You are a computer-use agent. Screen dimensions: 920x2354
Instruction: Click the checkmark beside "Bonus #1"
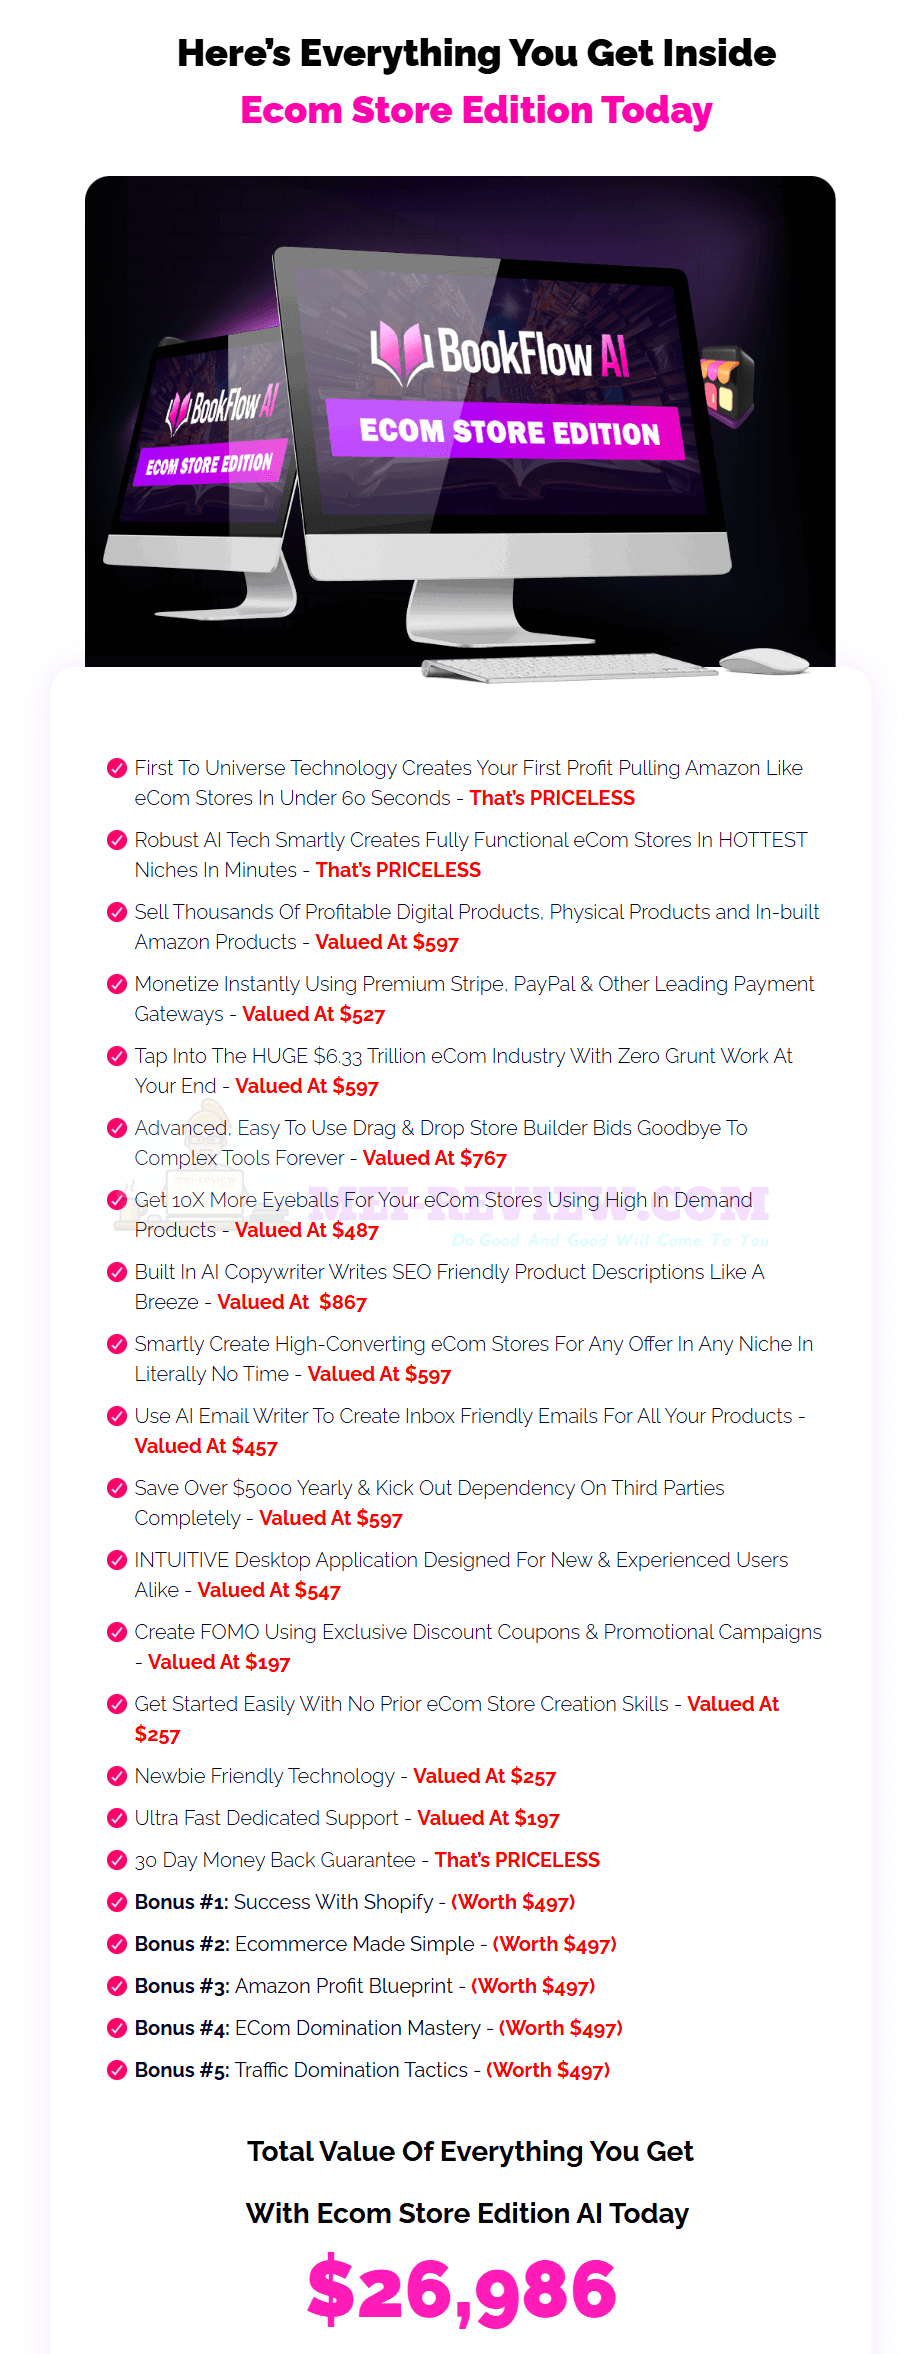pos(116,1902)
